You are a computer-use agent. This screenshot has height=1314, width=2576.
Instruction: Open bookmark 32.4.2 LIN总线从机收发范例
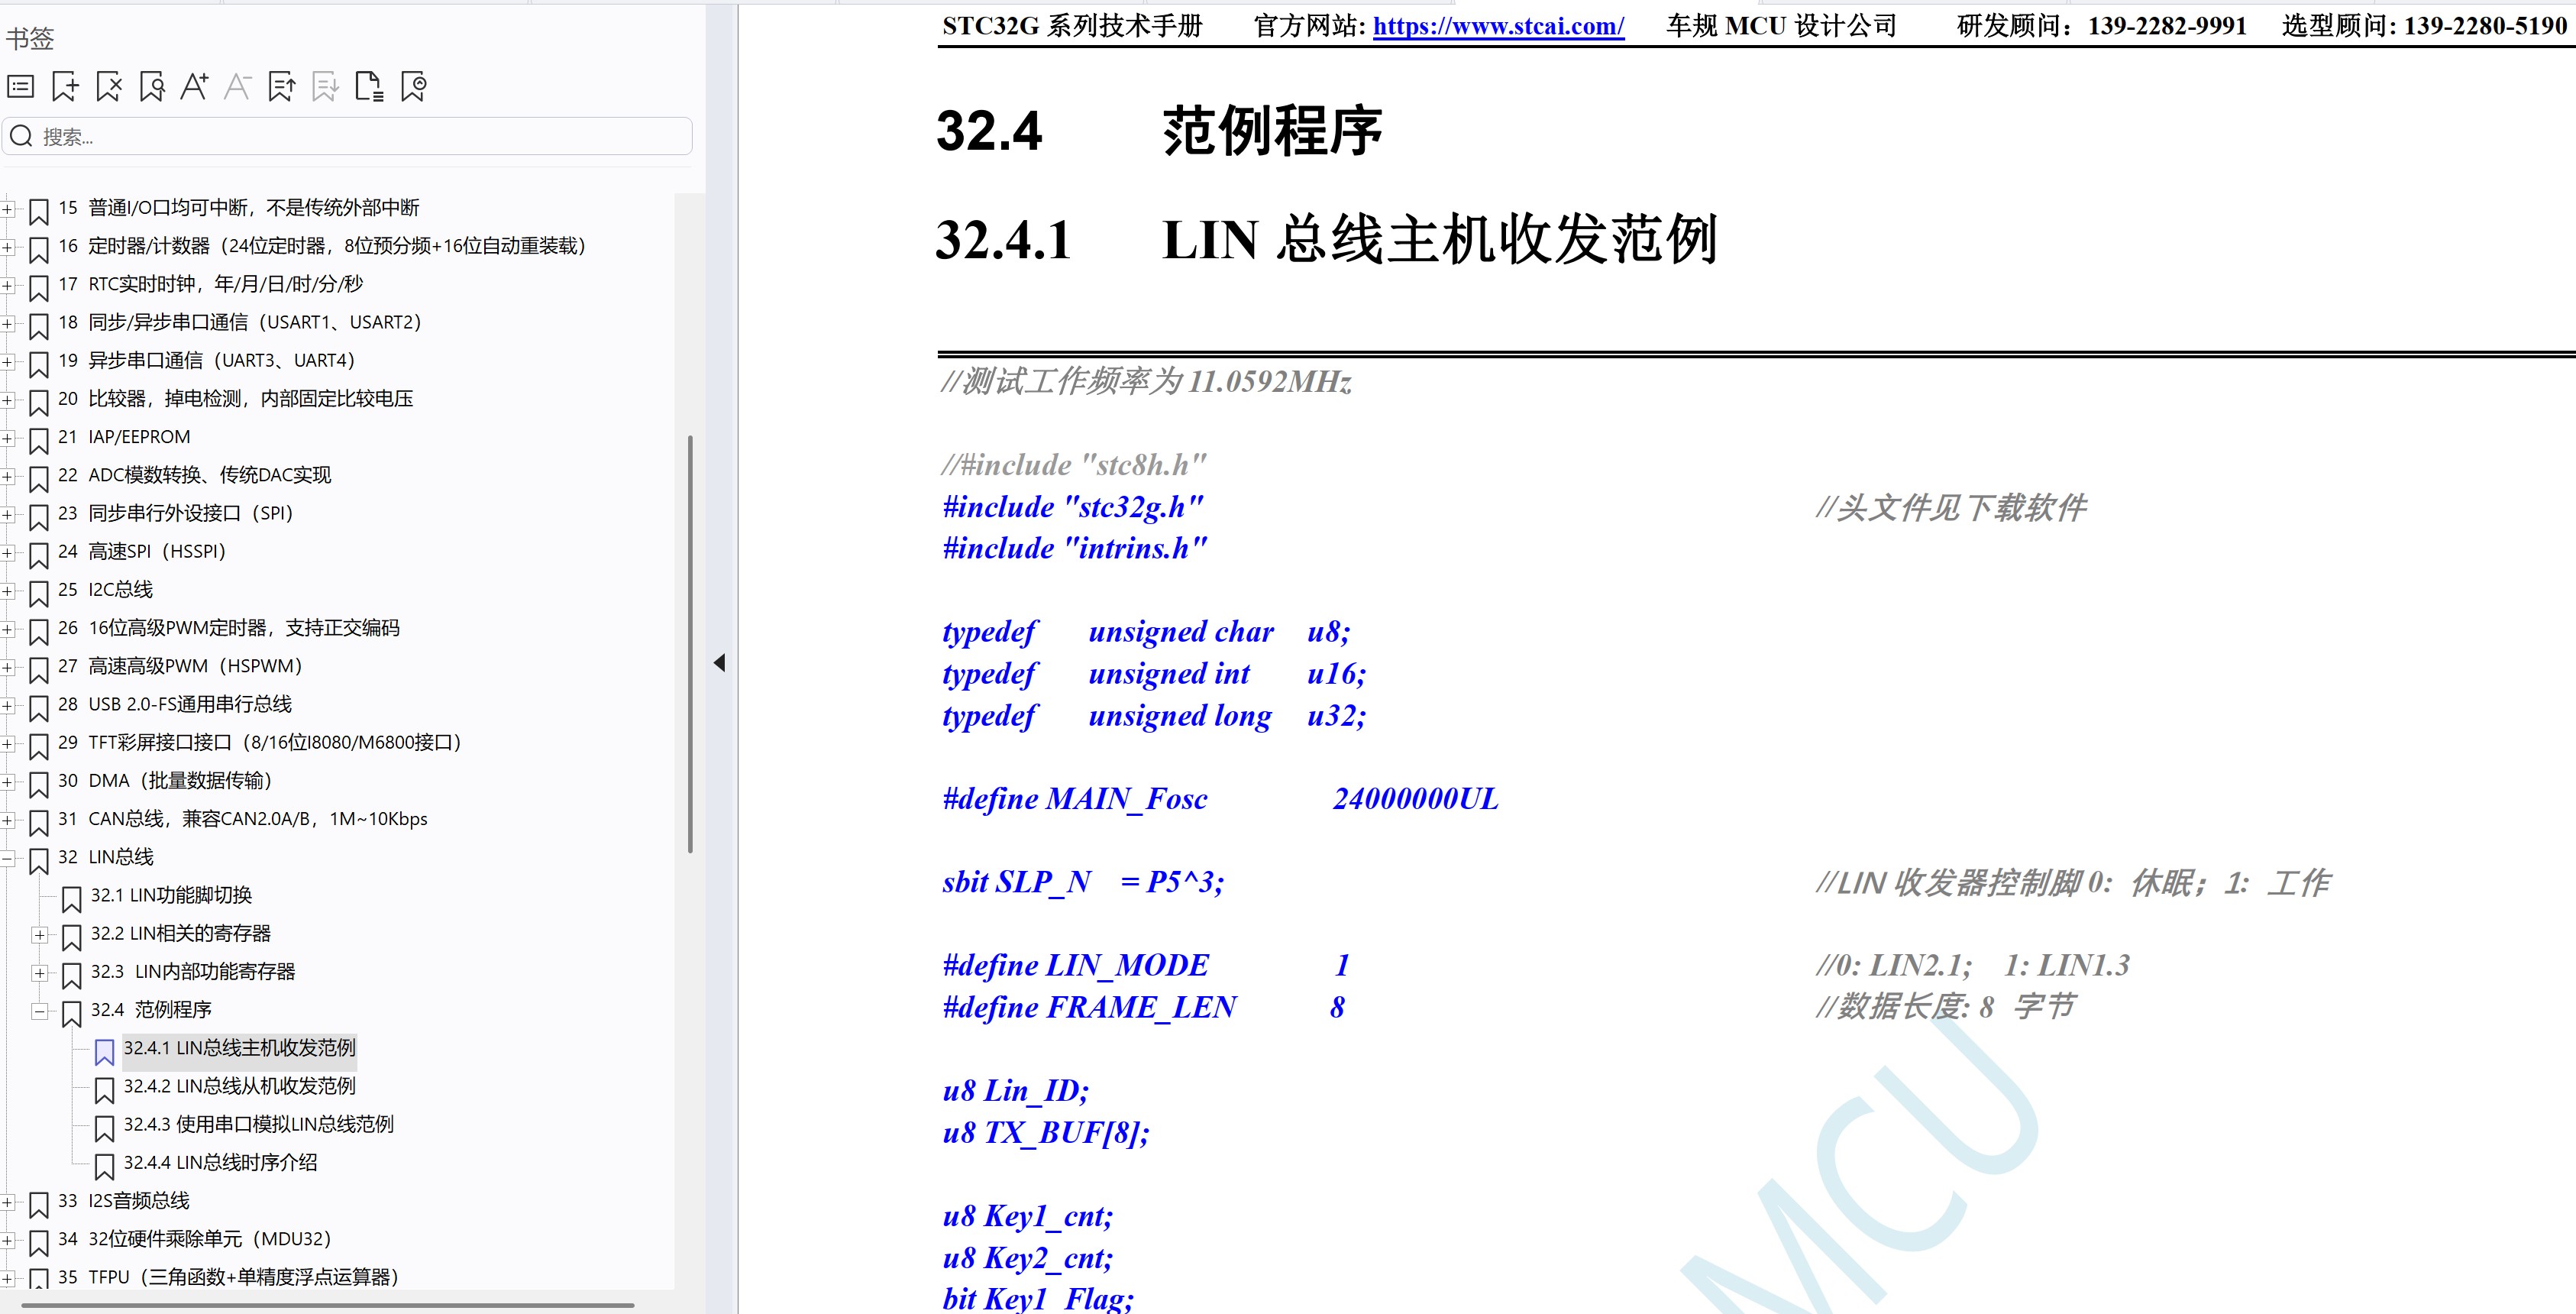[239, 1086]
